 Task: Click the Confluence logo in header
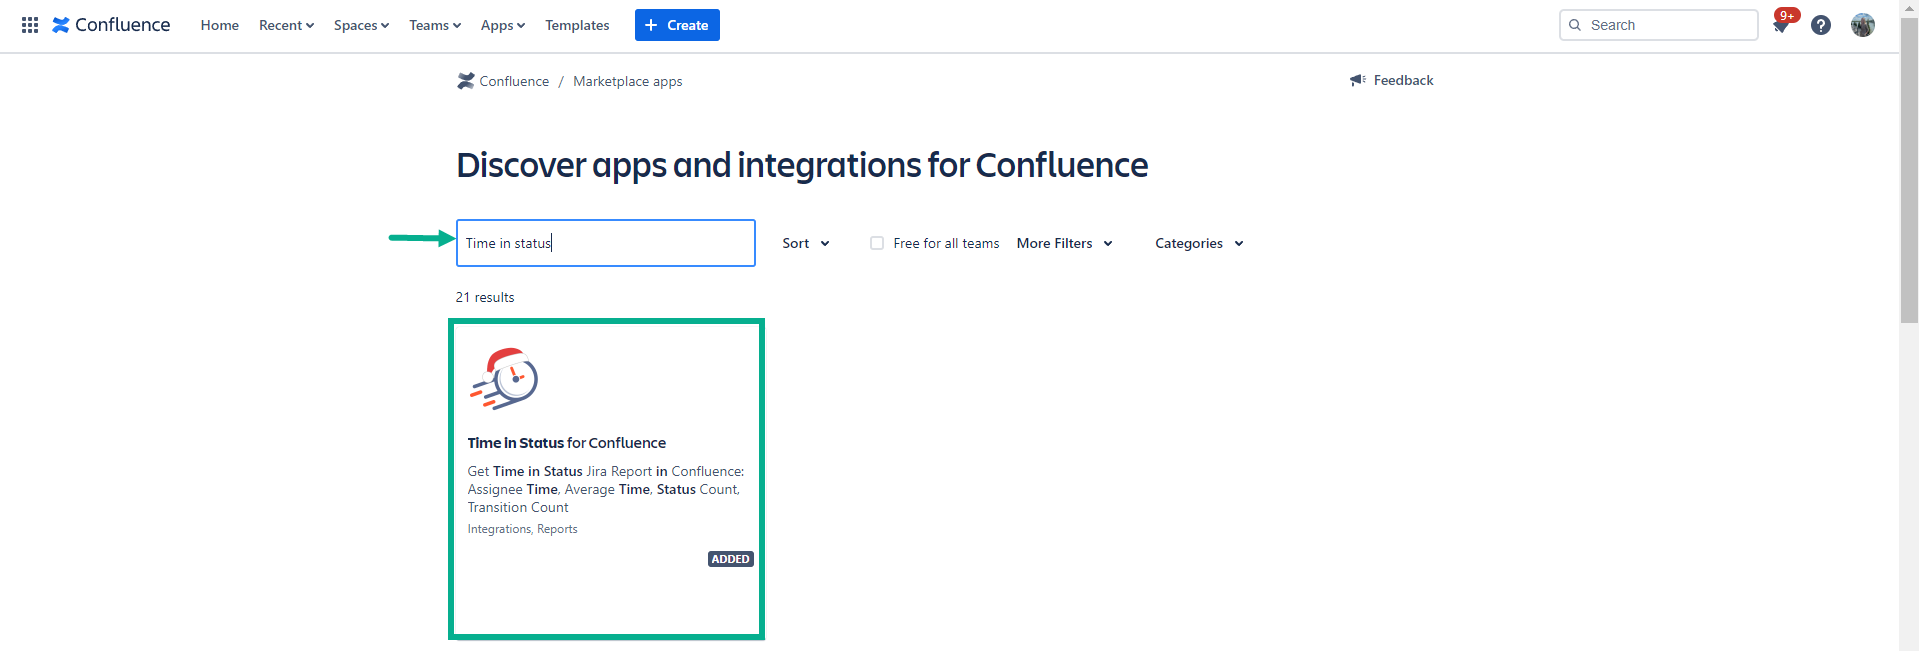(111, 25)
